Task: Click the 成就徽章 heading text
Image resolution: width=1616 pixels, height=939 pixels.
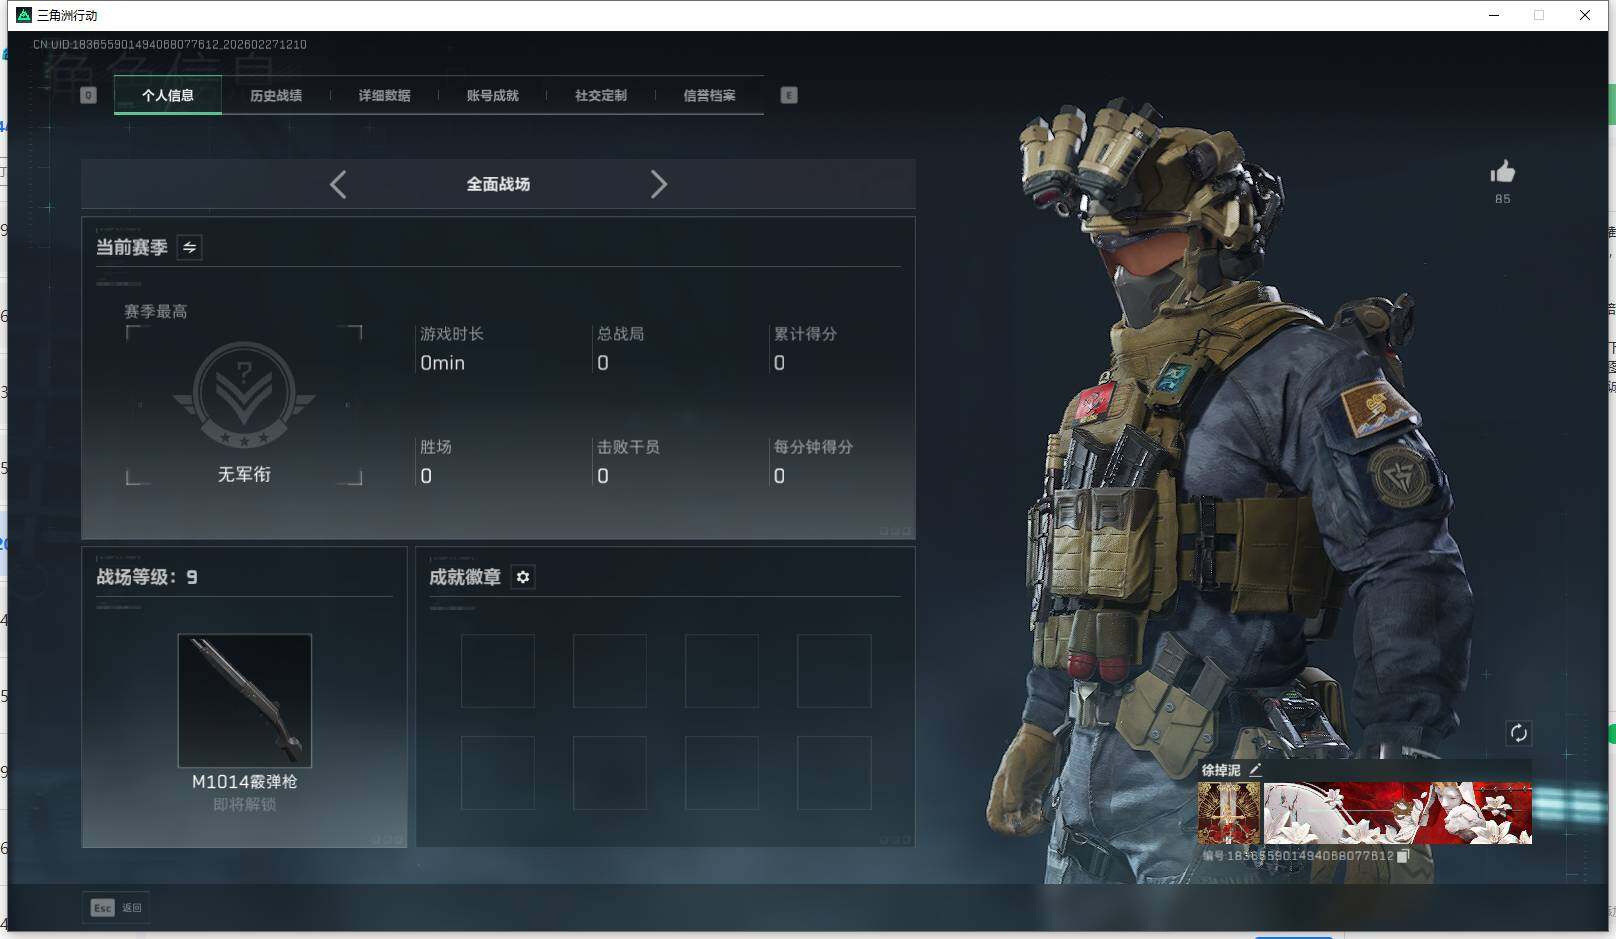Action: point(465,577)
